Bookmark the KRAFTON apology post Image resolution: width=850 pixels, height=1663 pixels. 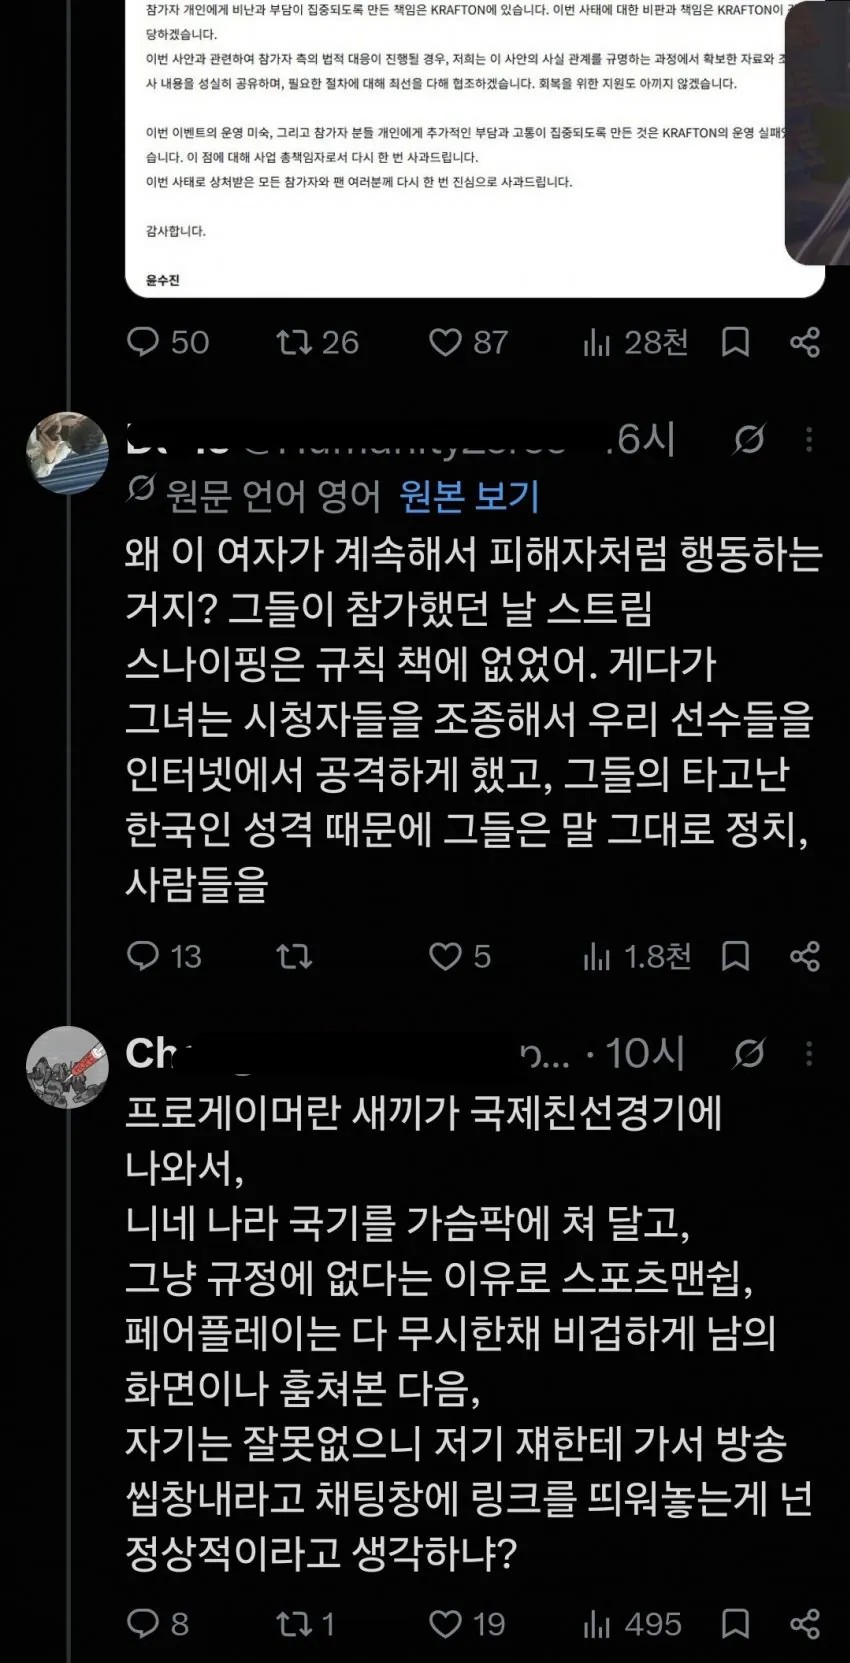pyautogui.click(x=736, y=343)
